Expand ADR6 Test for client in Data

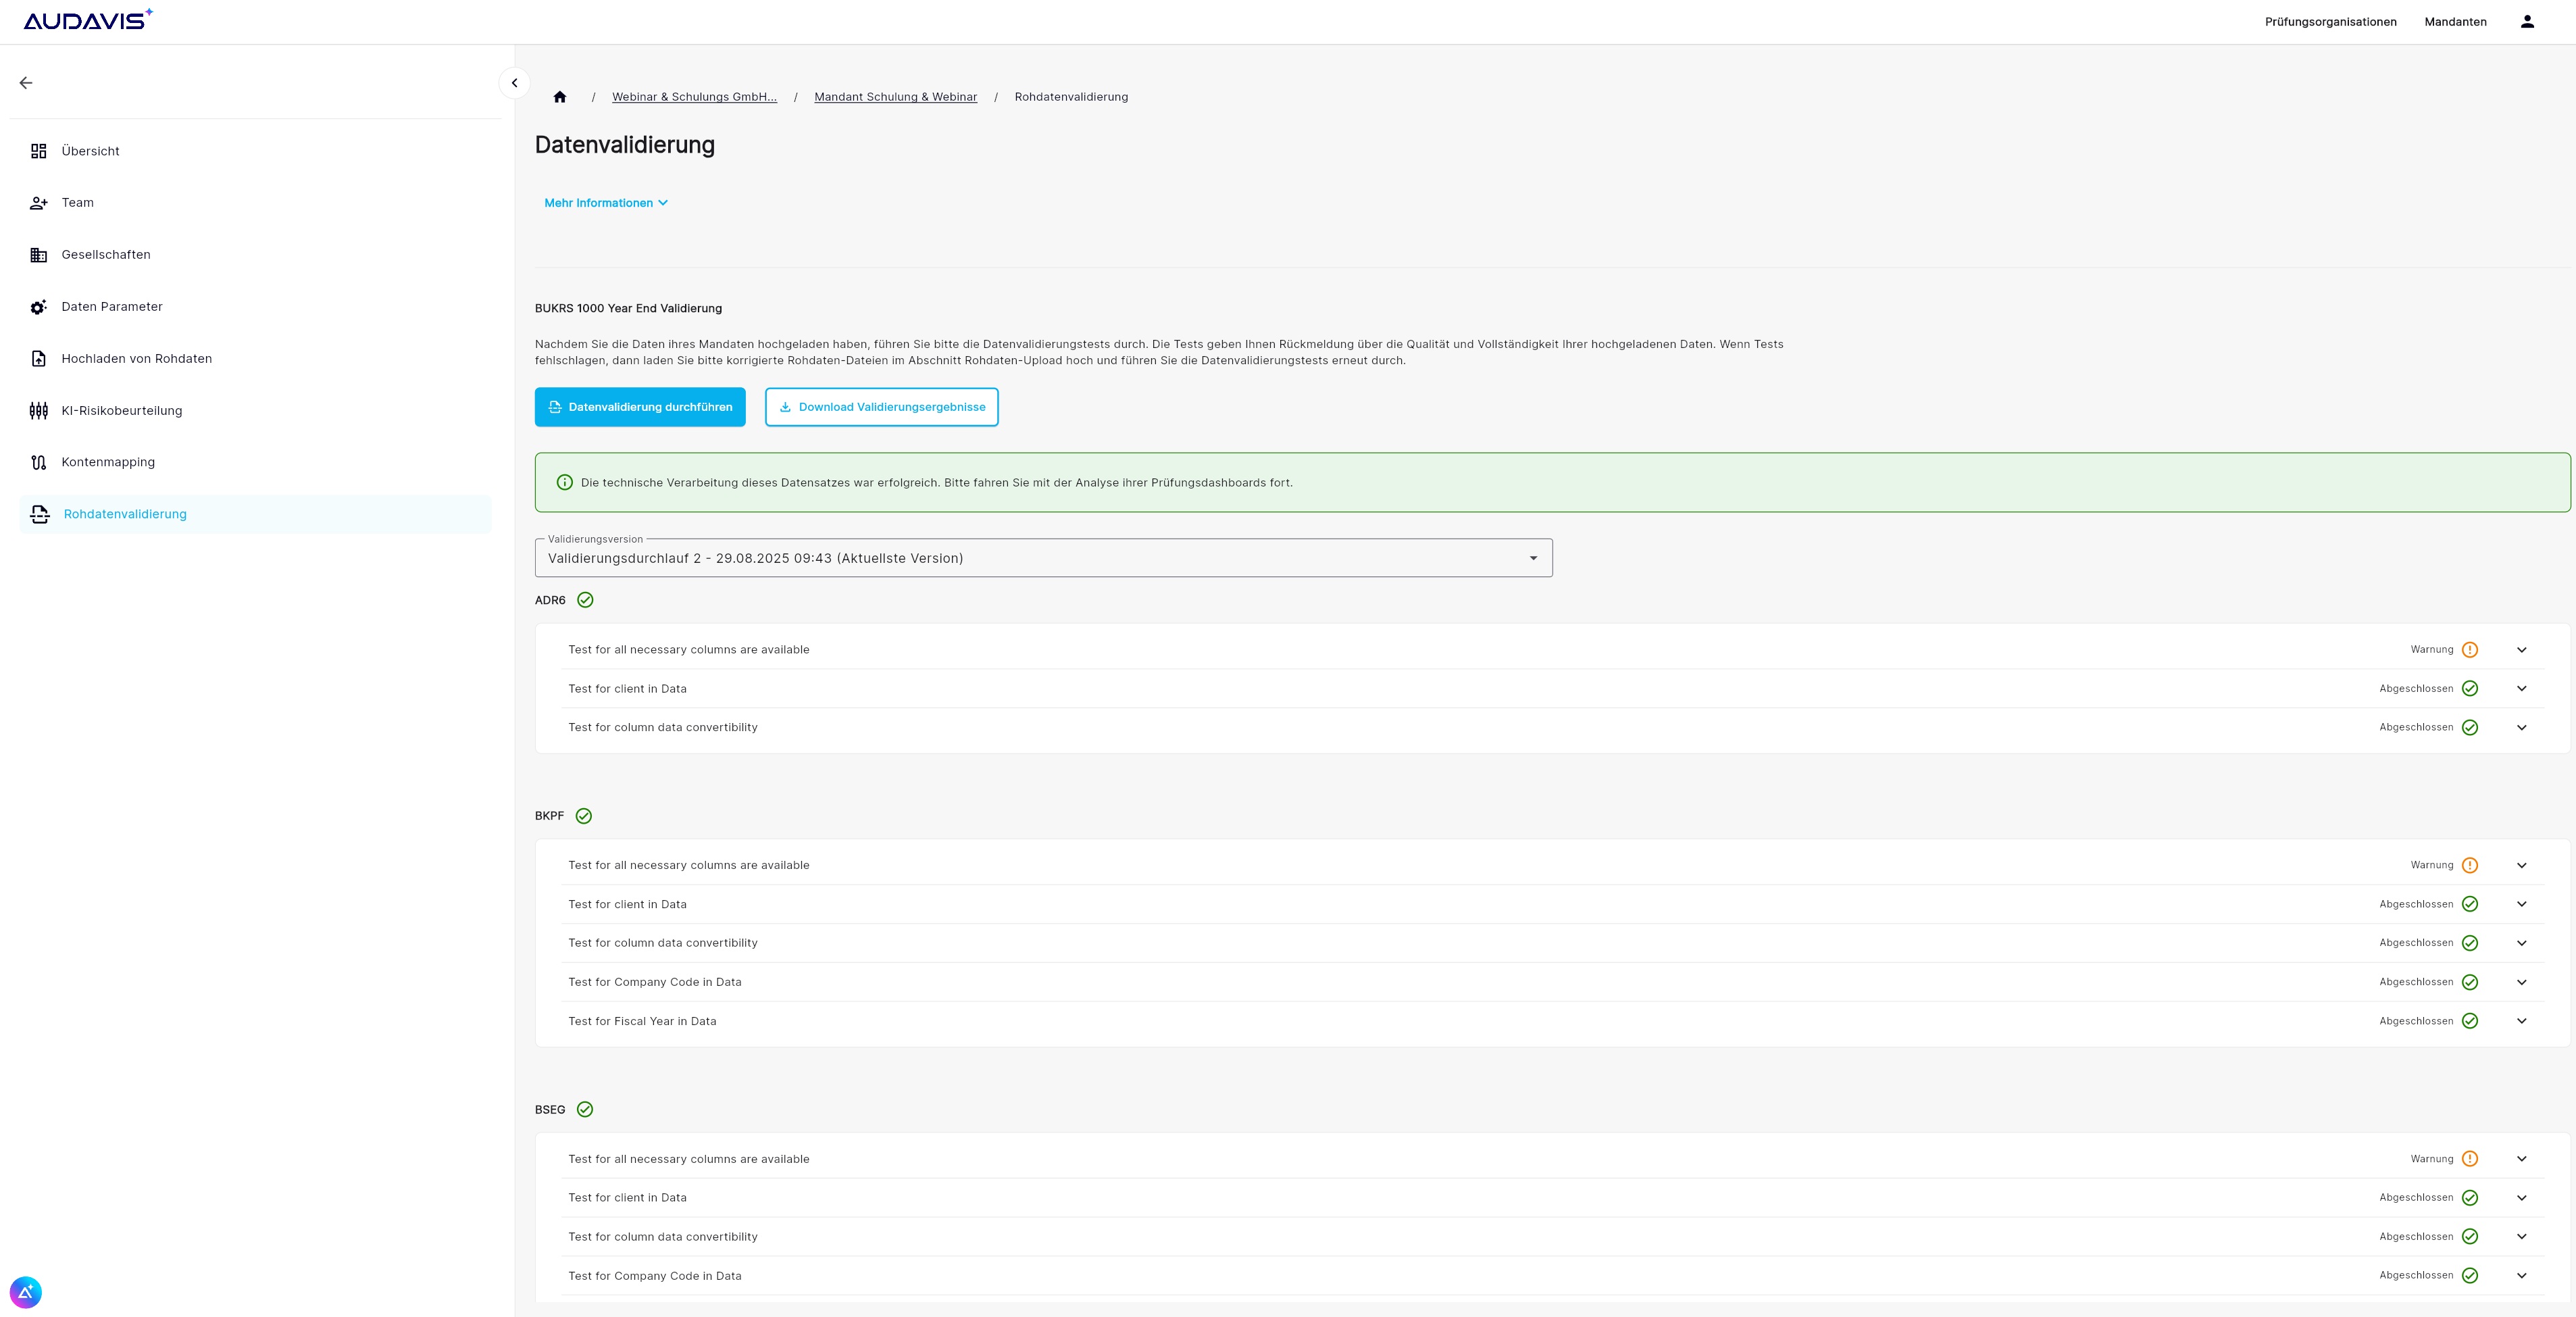pos(2521,689)
